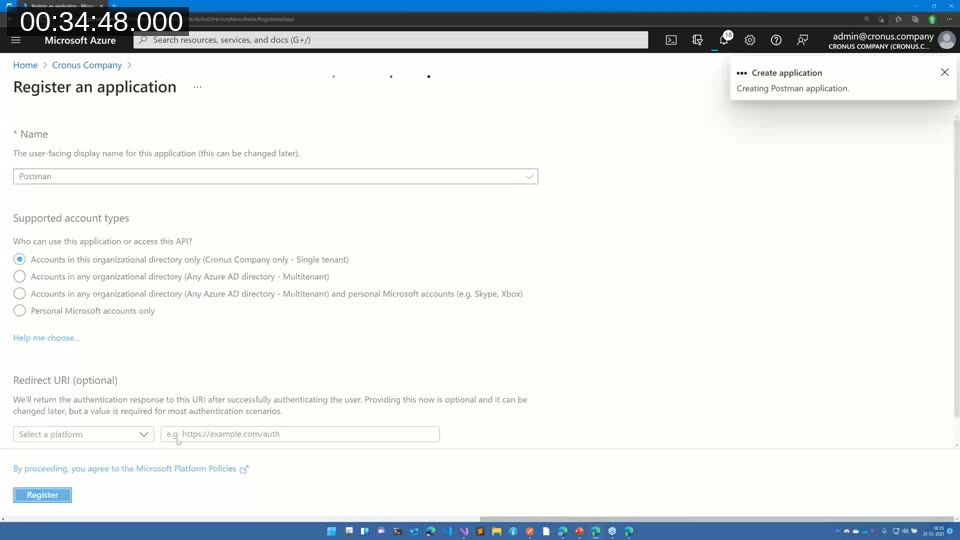The width and height of the screenshot is (960, 540).
Task: Click the horizontal scrollbar at page bottom
Action: click(716, 519)
